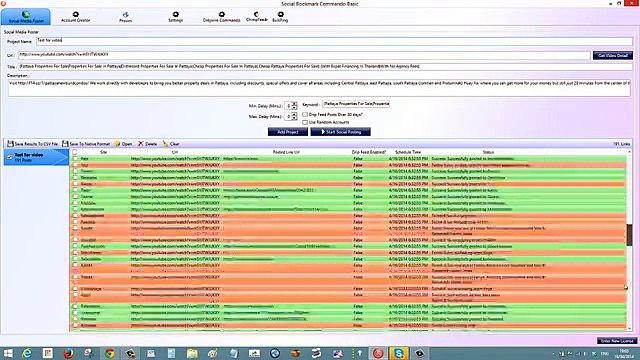640x360 pixels.
Task: Open the ChimpFeedr tab
Action: (x=257, y=17)
